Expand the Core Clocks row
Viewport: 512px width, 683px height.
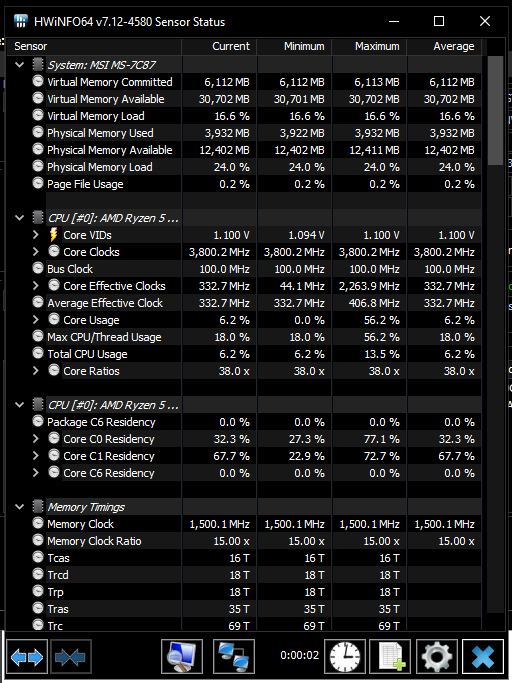pyautogui.click(x=36, y=251)
